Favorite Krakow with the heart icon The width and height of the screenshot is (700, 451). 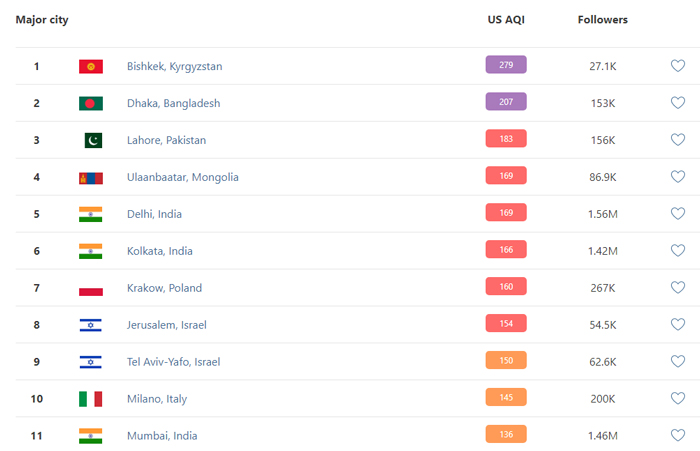coord(677,288)
